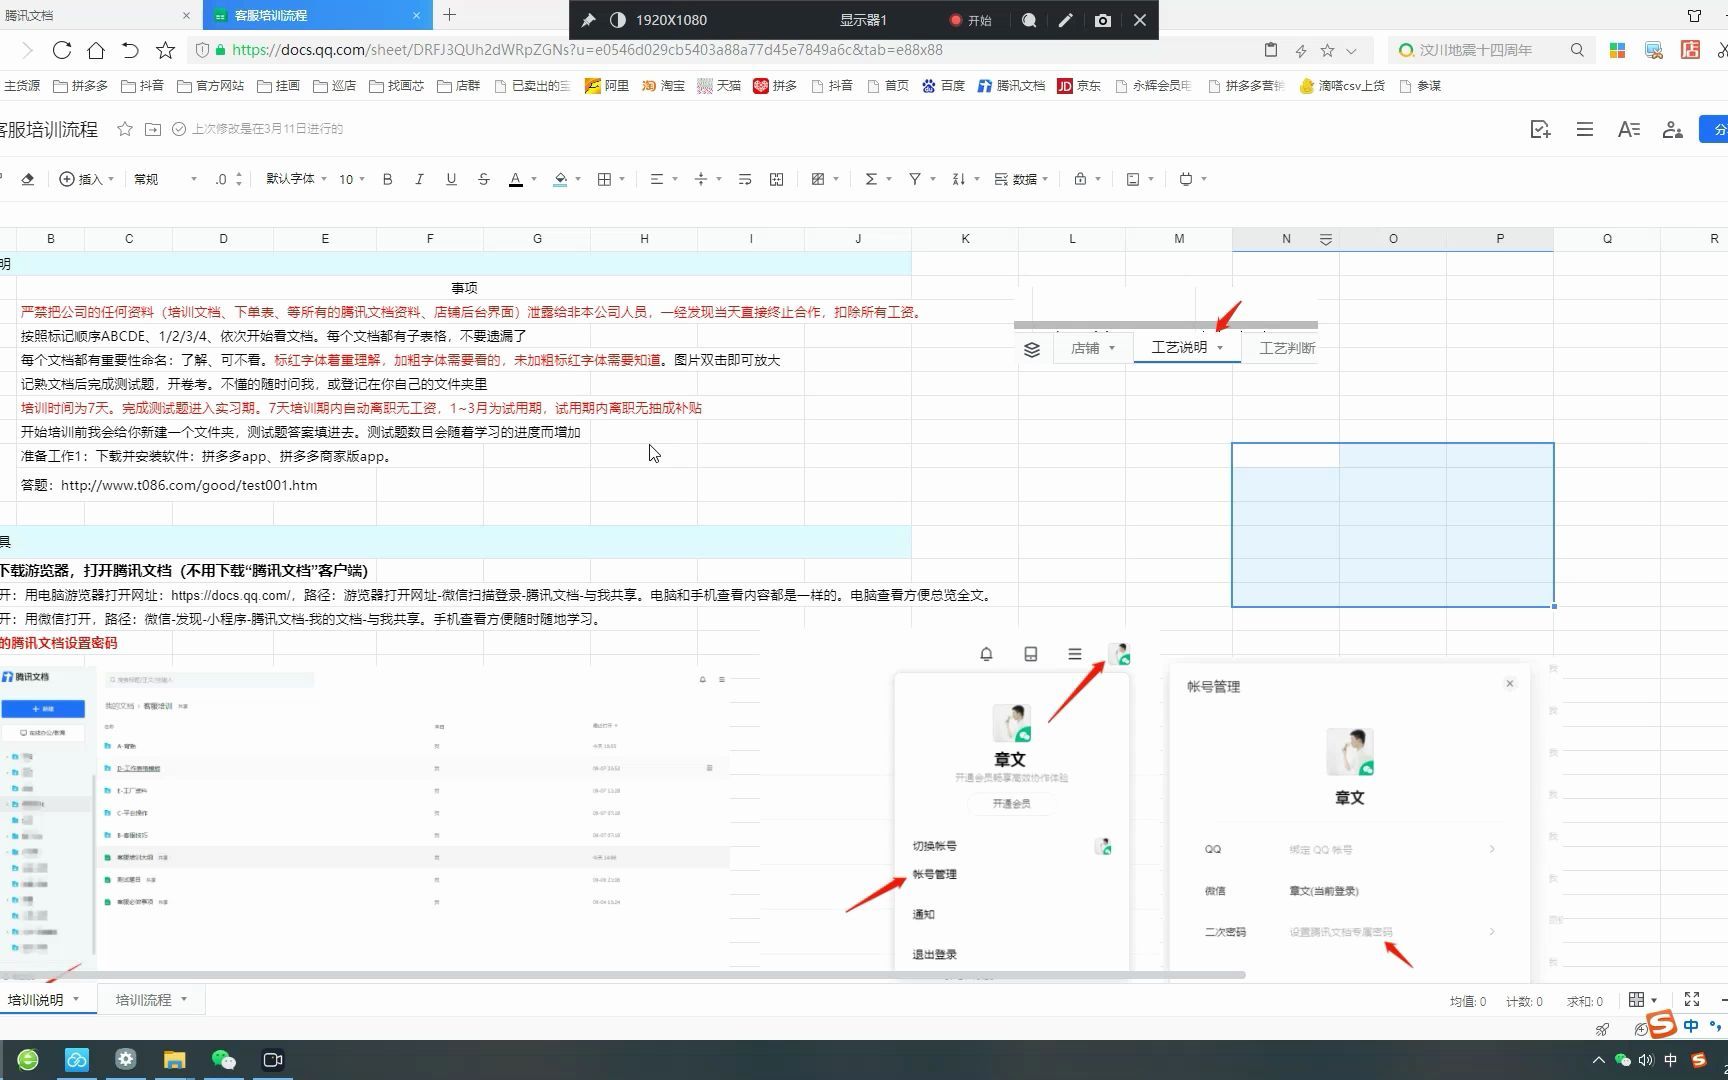
Task: Toggle text wrapping
Action: [x=745, y=179]
